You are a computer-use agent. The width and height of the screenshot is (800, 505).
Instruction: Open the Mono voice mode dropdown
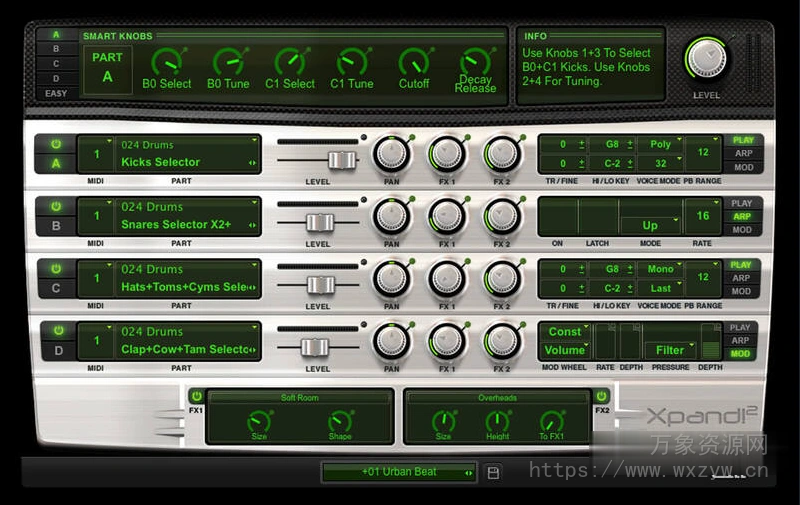661,269
